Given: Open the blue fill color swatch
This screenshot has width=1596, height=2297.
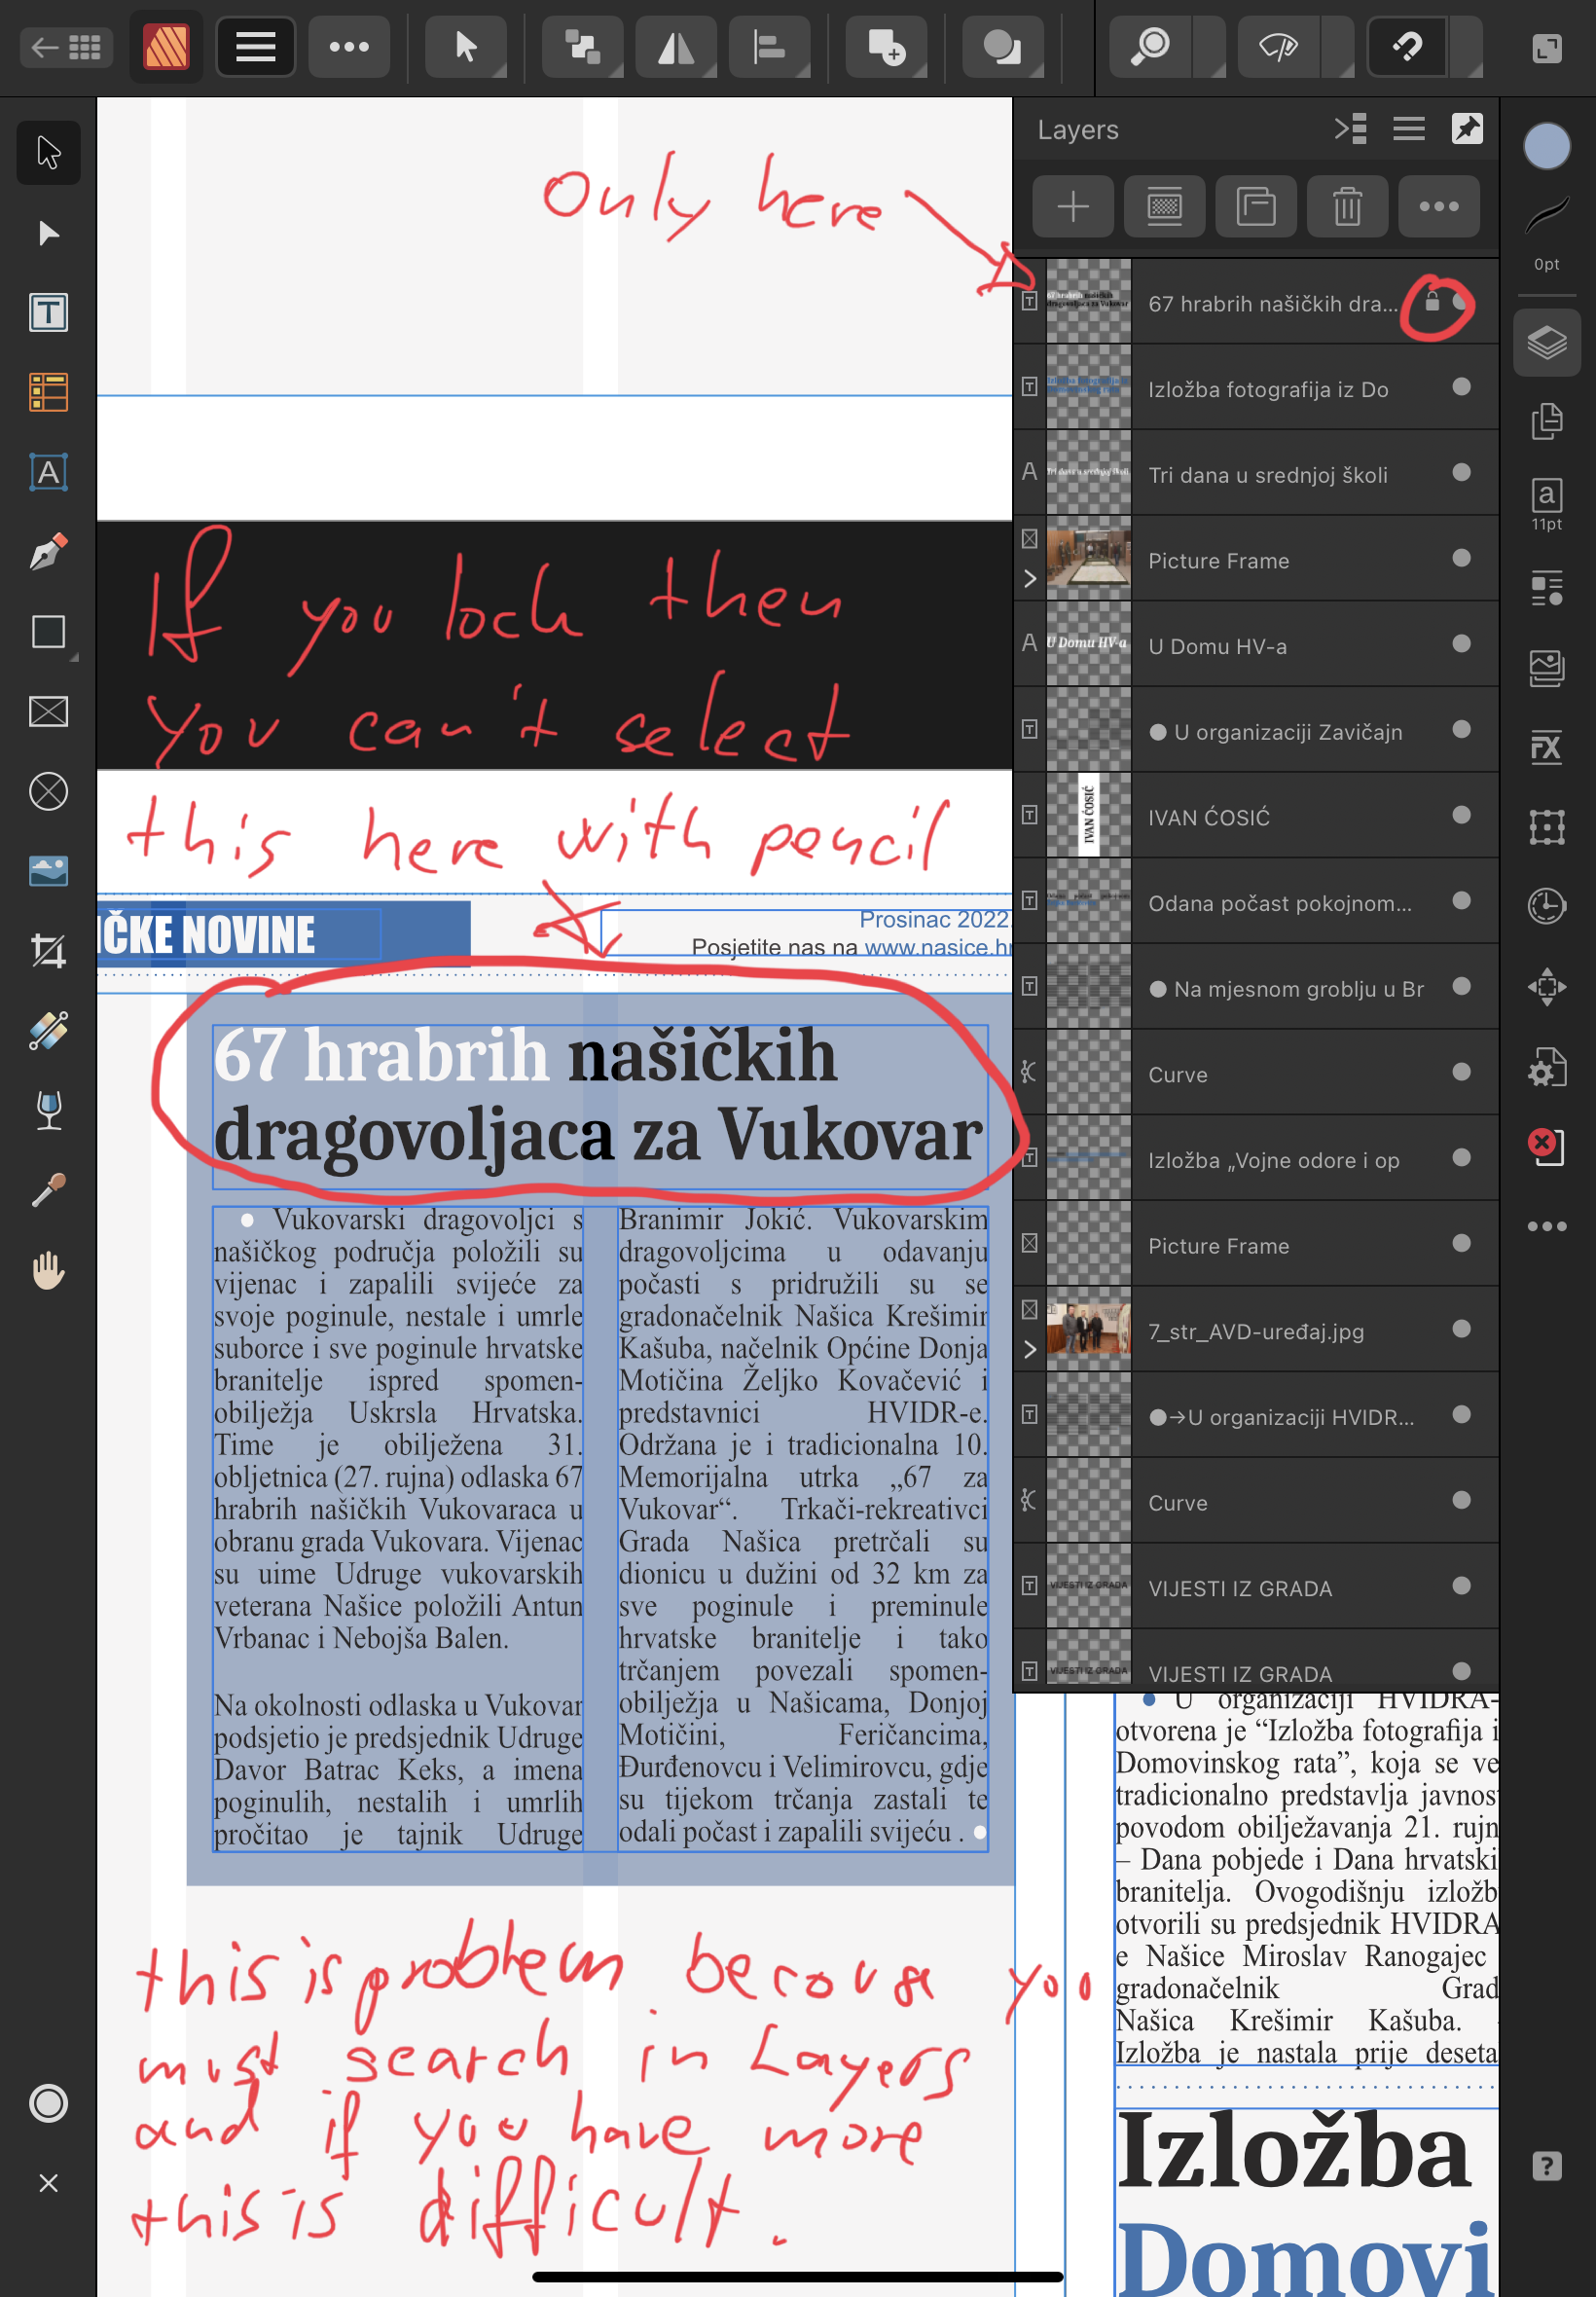Looking at the screenshot, I should click(1546, 146).
